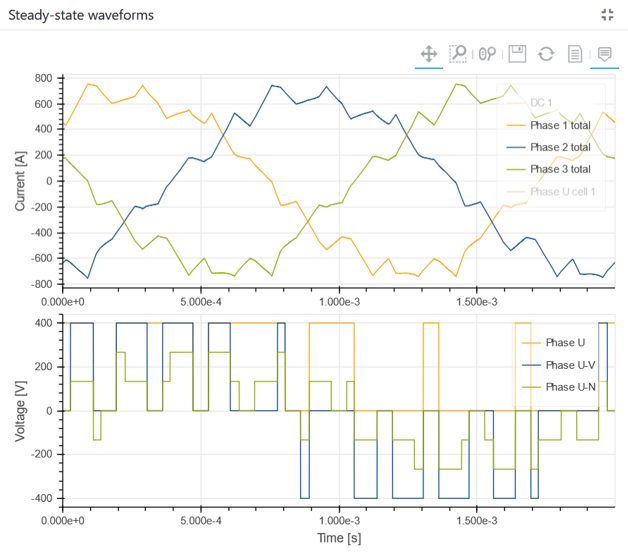The image size is (628, 556).
Task: Show the faded Phase U cell 1 entry
Action: [x=562, y=191]
